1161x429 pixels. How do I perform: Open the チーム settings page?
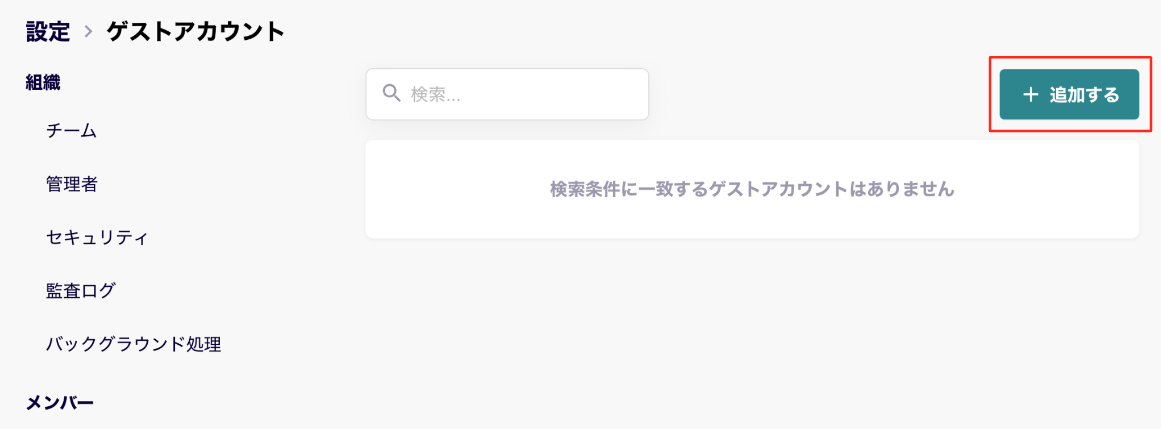[71, 131]
